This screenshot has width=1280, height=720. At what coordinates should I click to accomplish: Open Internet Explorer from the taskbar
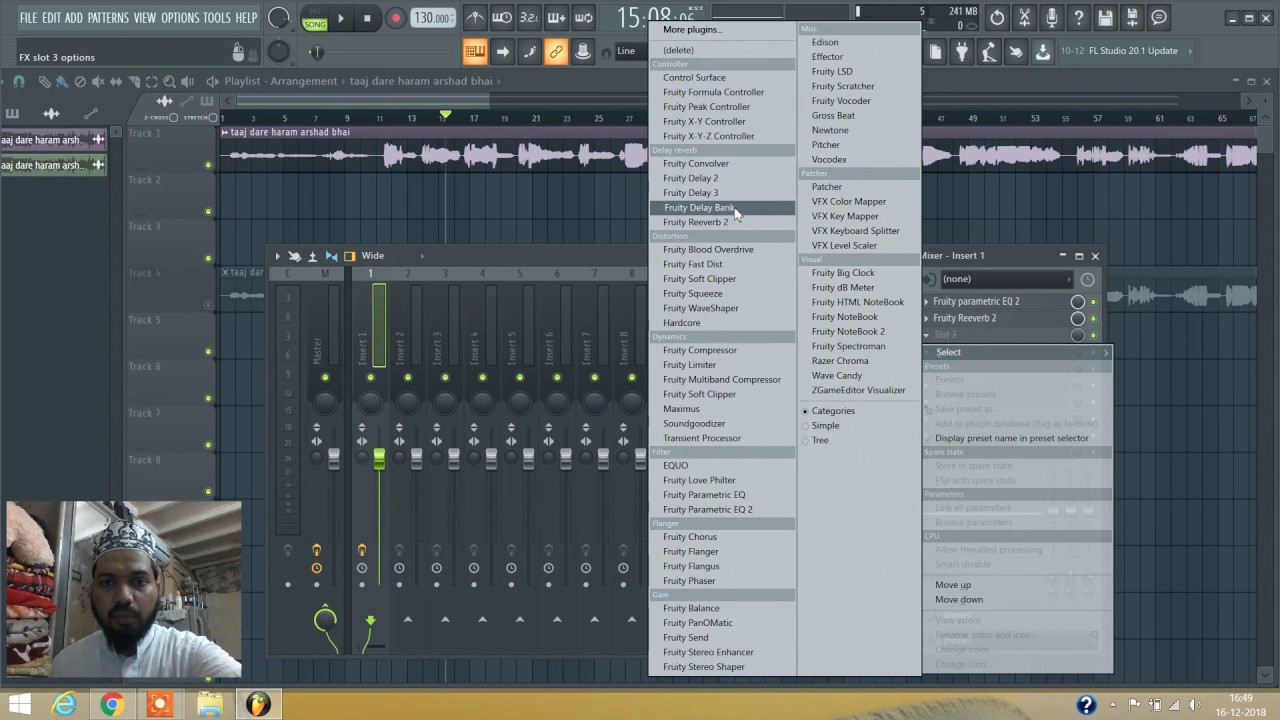pyautogui.click(x=65, y=705)
